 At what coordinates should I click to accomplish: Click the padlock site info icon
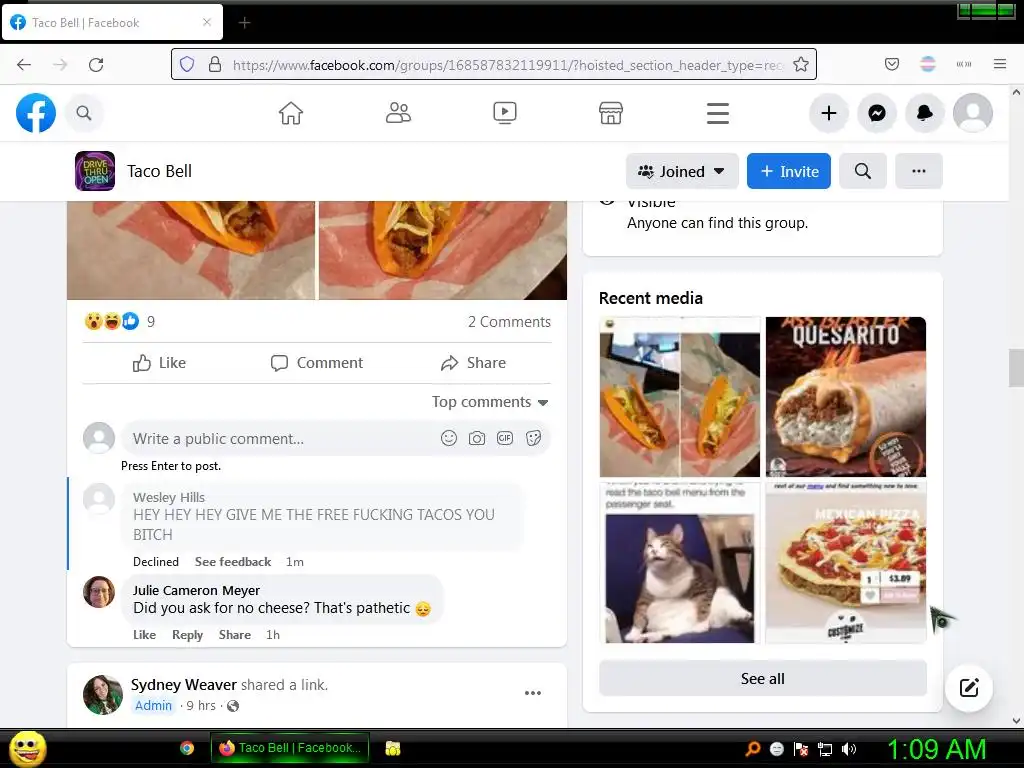point(215,64)
